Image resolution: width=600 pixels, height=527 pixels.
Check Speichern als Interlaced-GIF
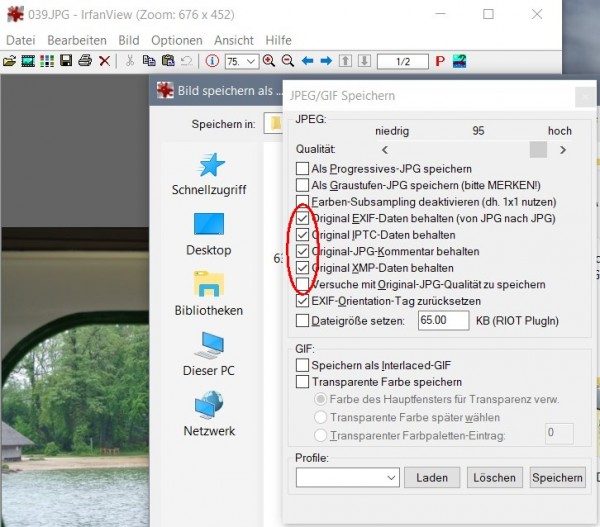(302, 365)
